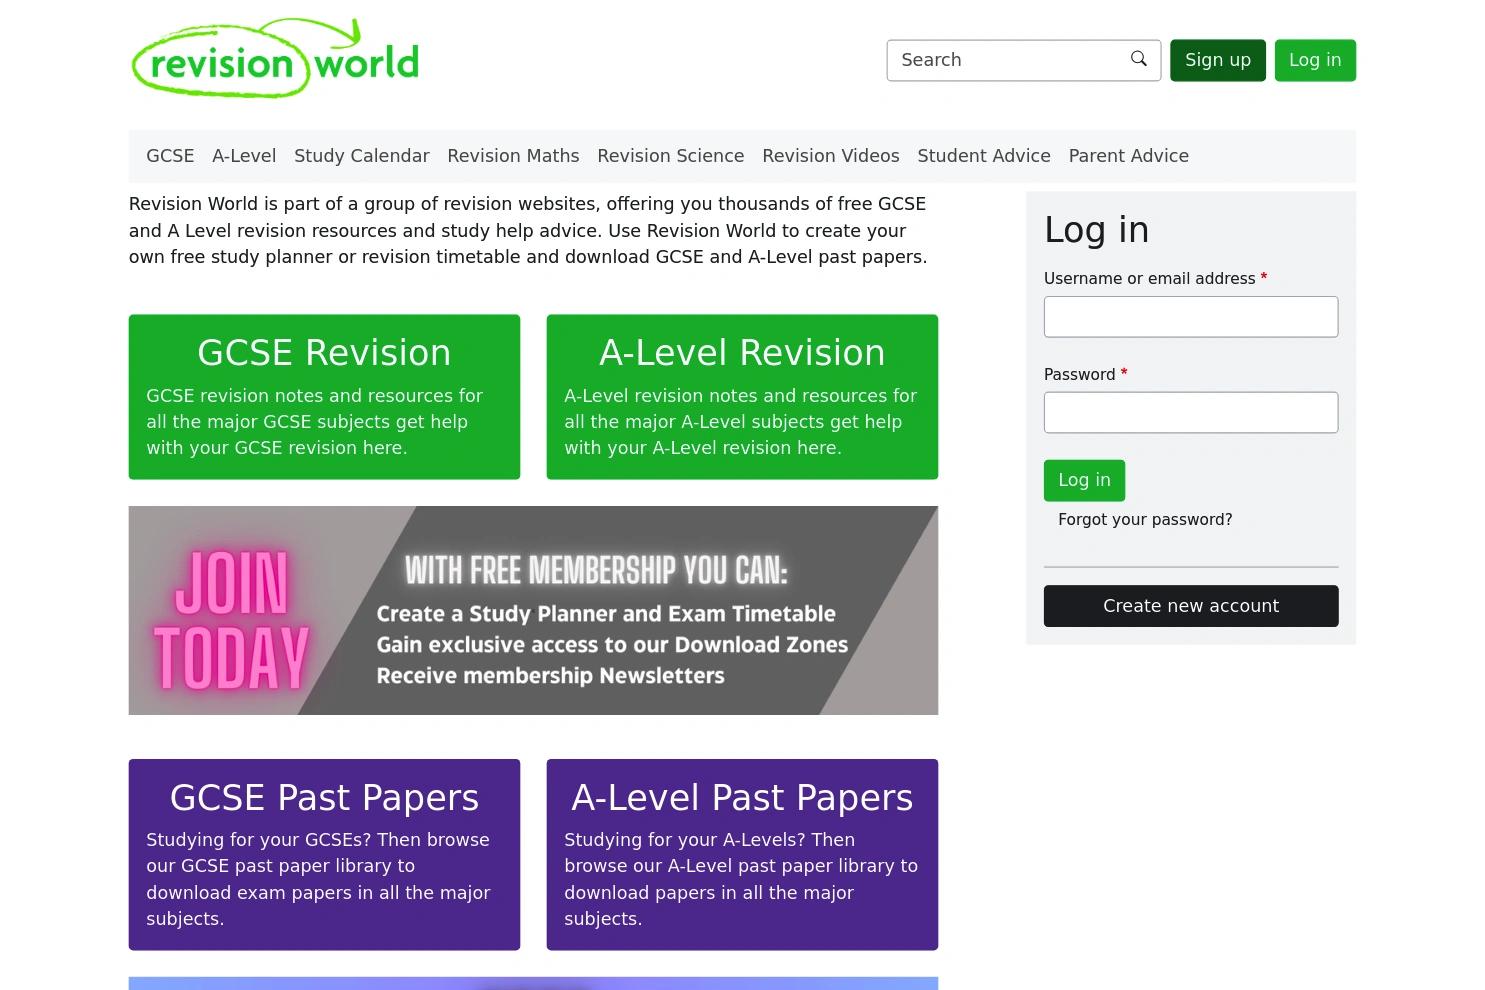Click the Password field

[x=1191, y=412]
